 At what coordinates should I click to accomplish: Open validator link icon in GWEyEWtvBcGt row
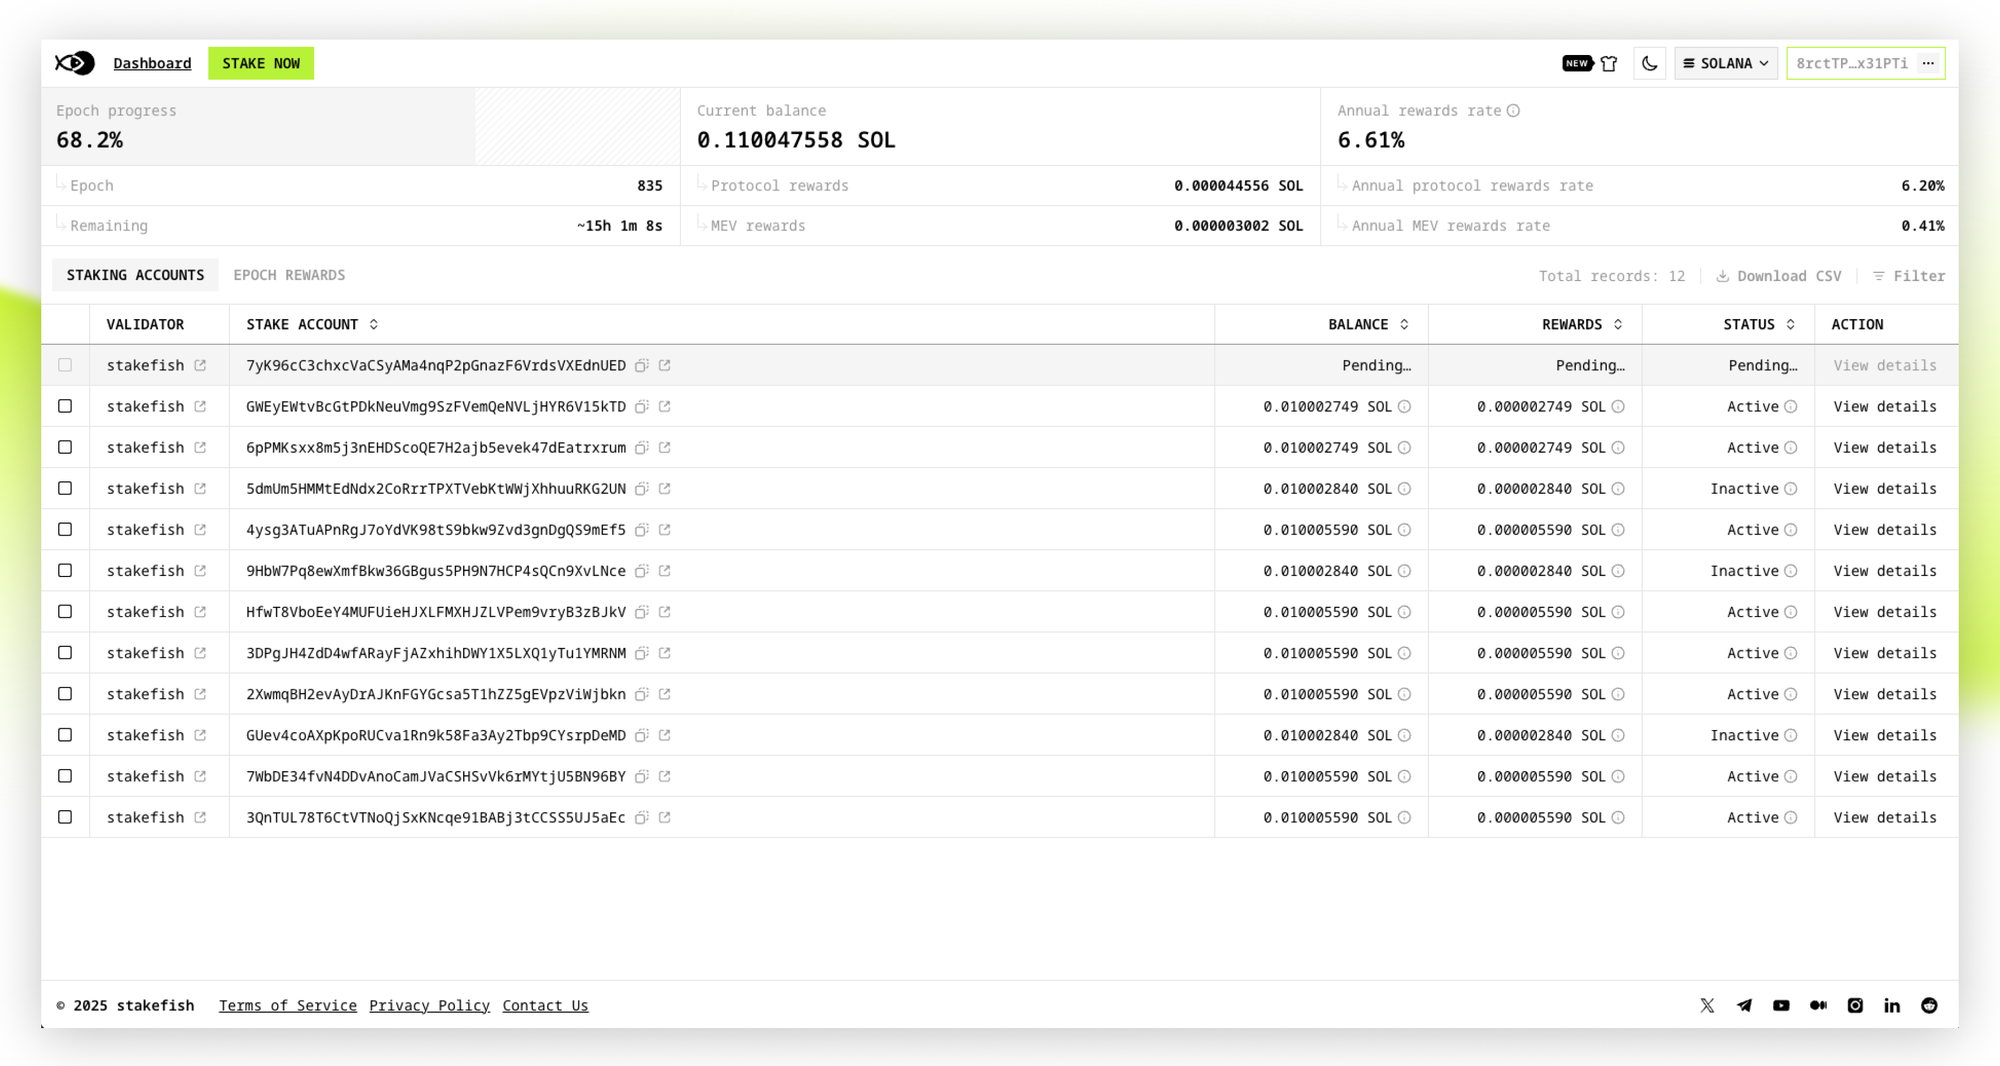tap(200, 407)
